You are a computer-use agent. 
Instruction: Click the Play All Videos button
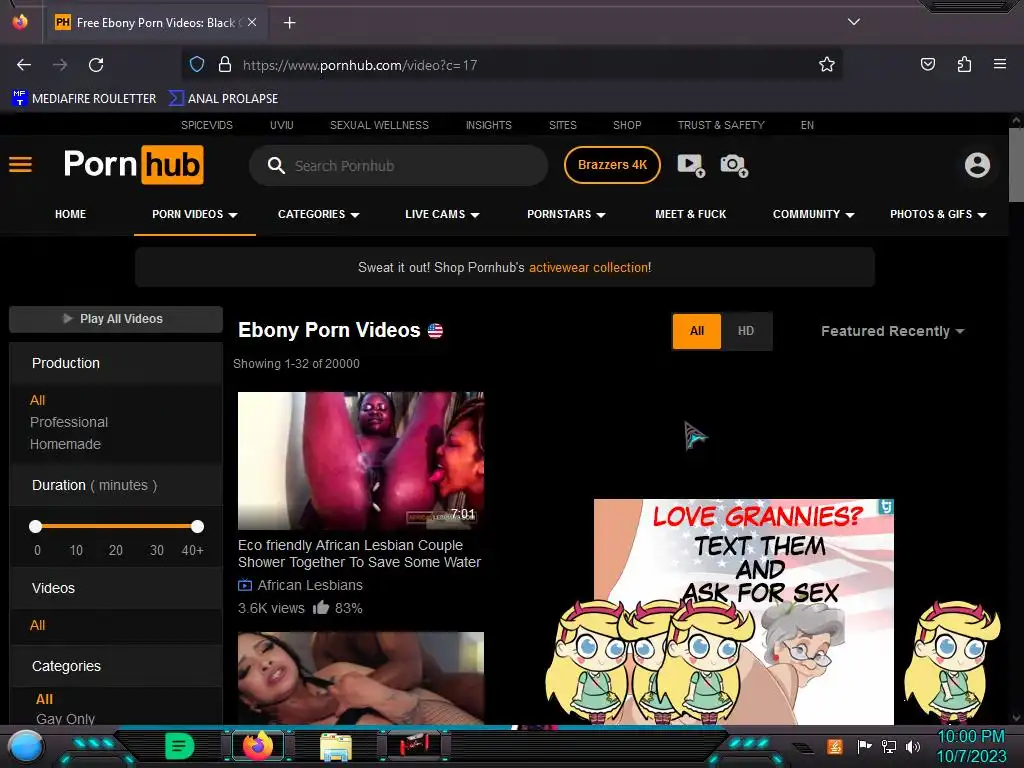(116, 319)
